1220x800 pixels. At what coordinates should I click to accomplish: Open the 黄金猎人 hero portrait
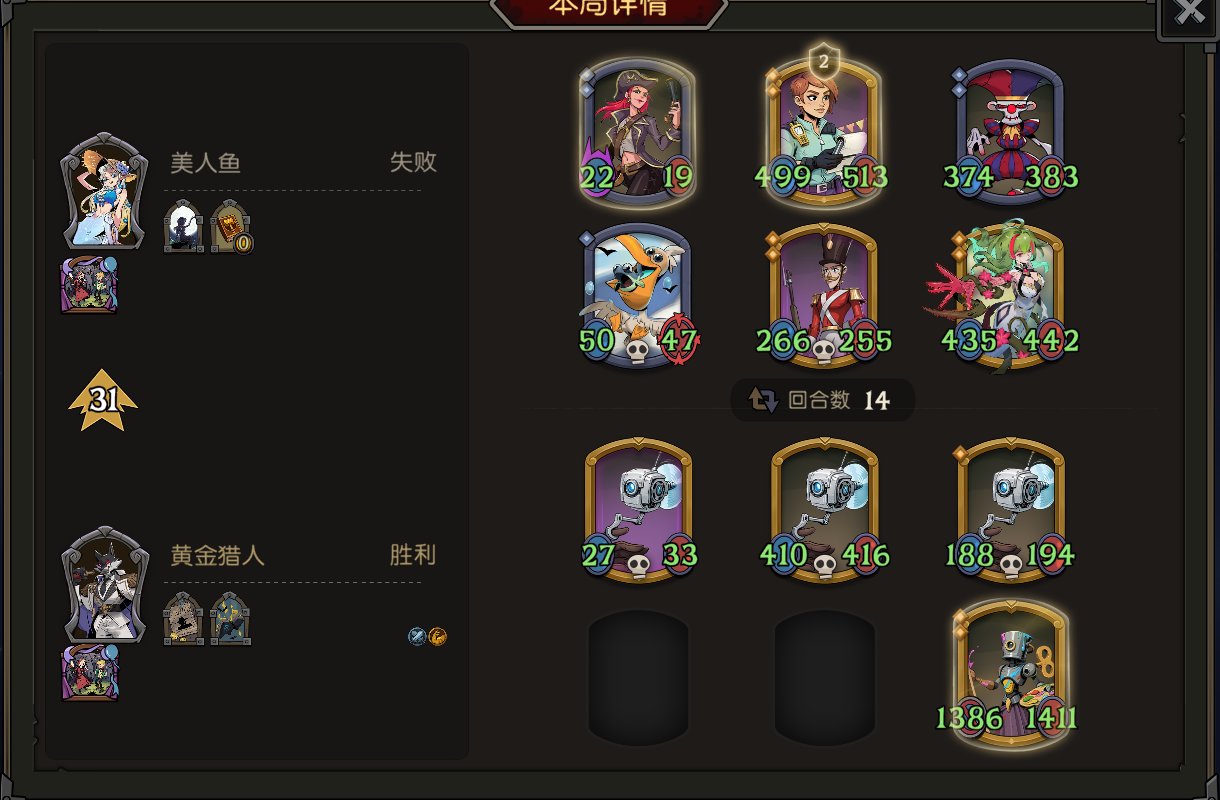(x=105, y=585)
